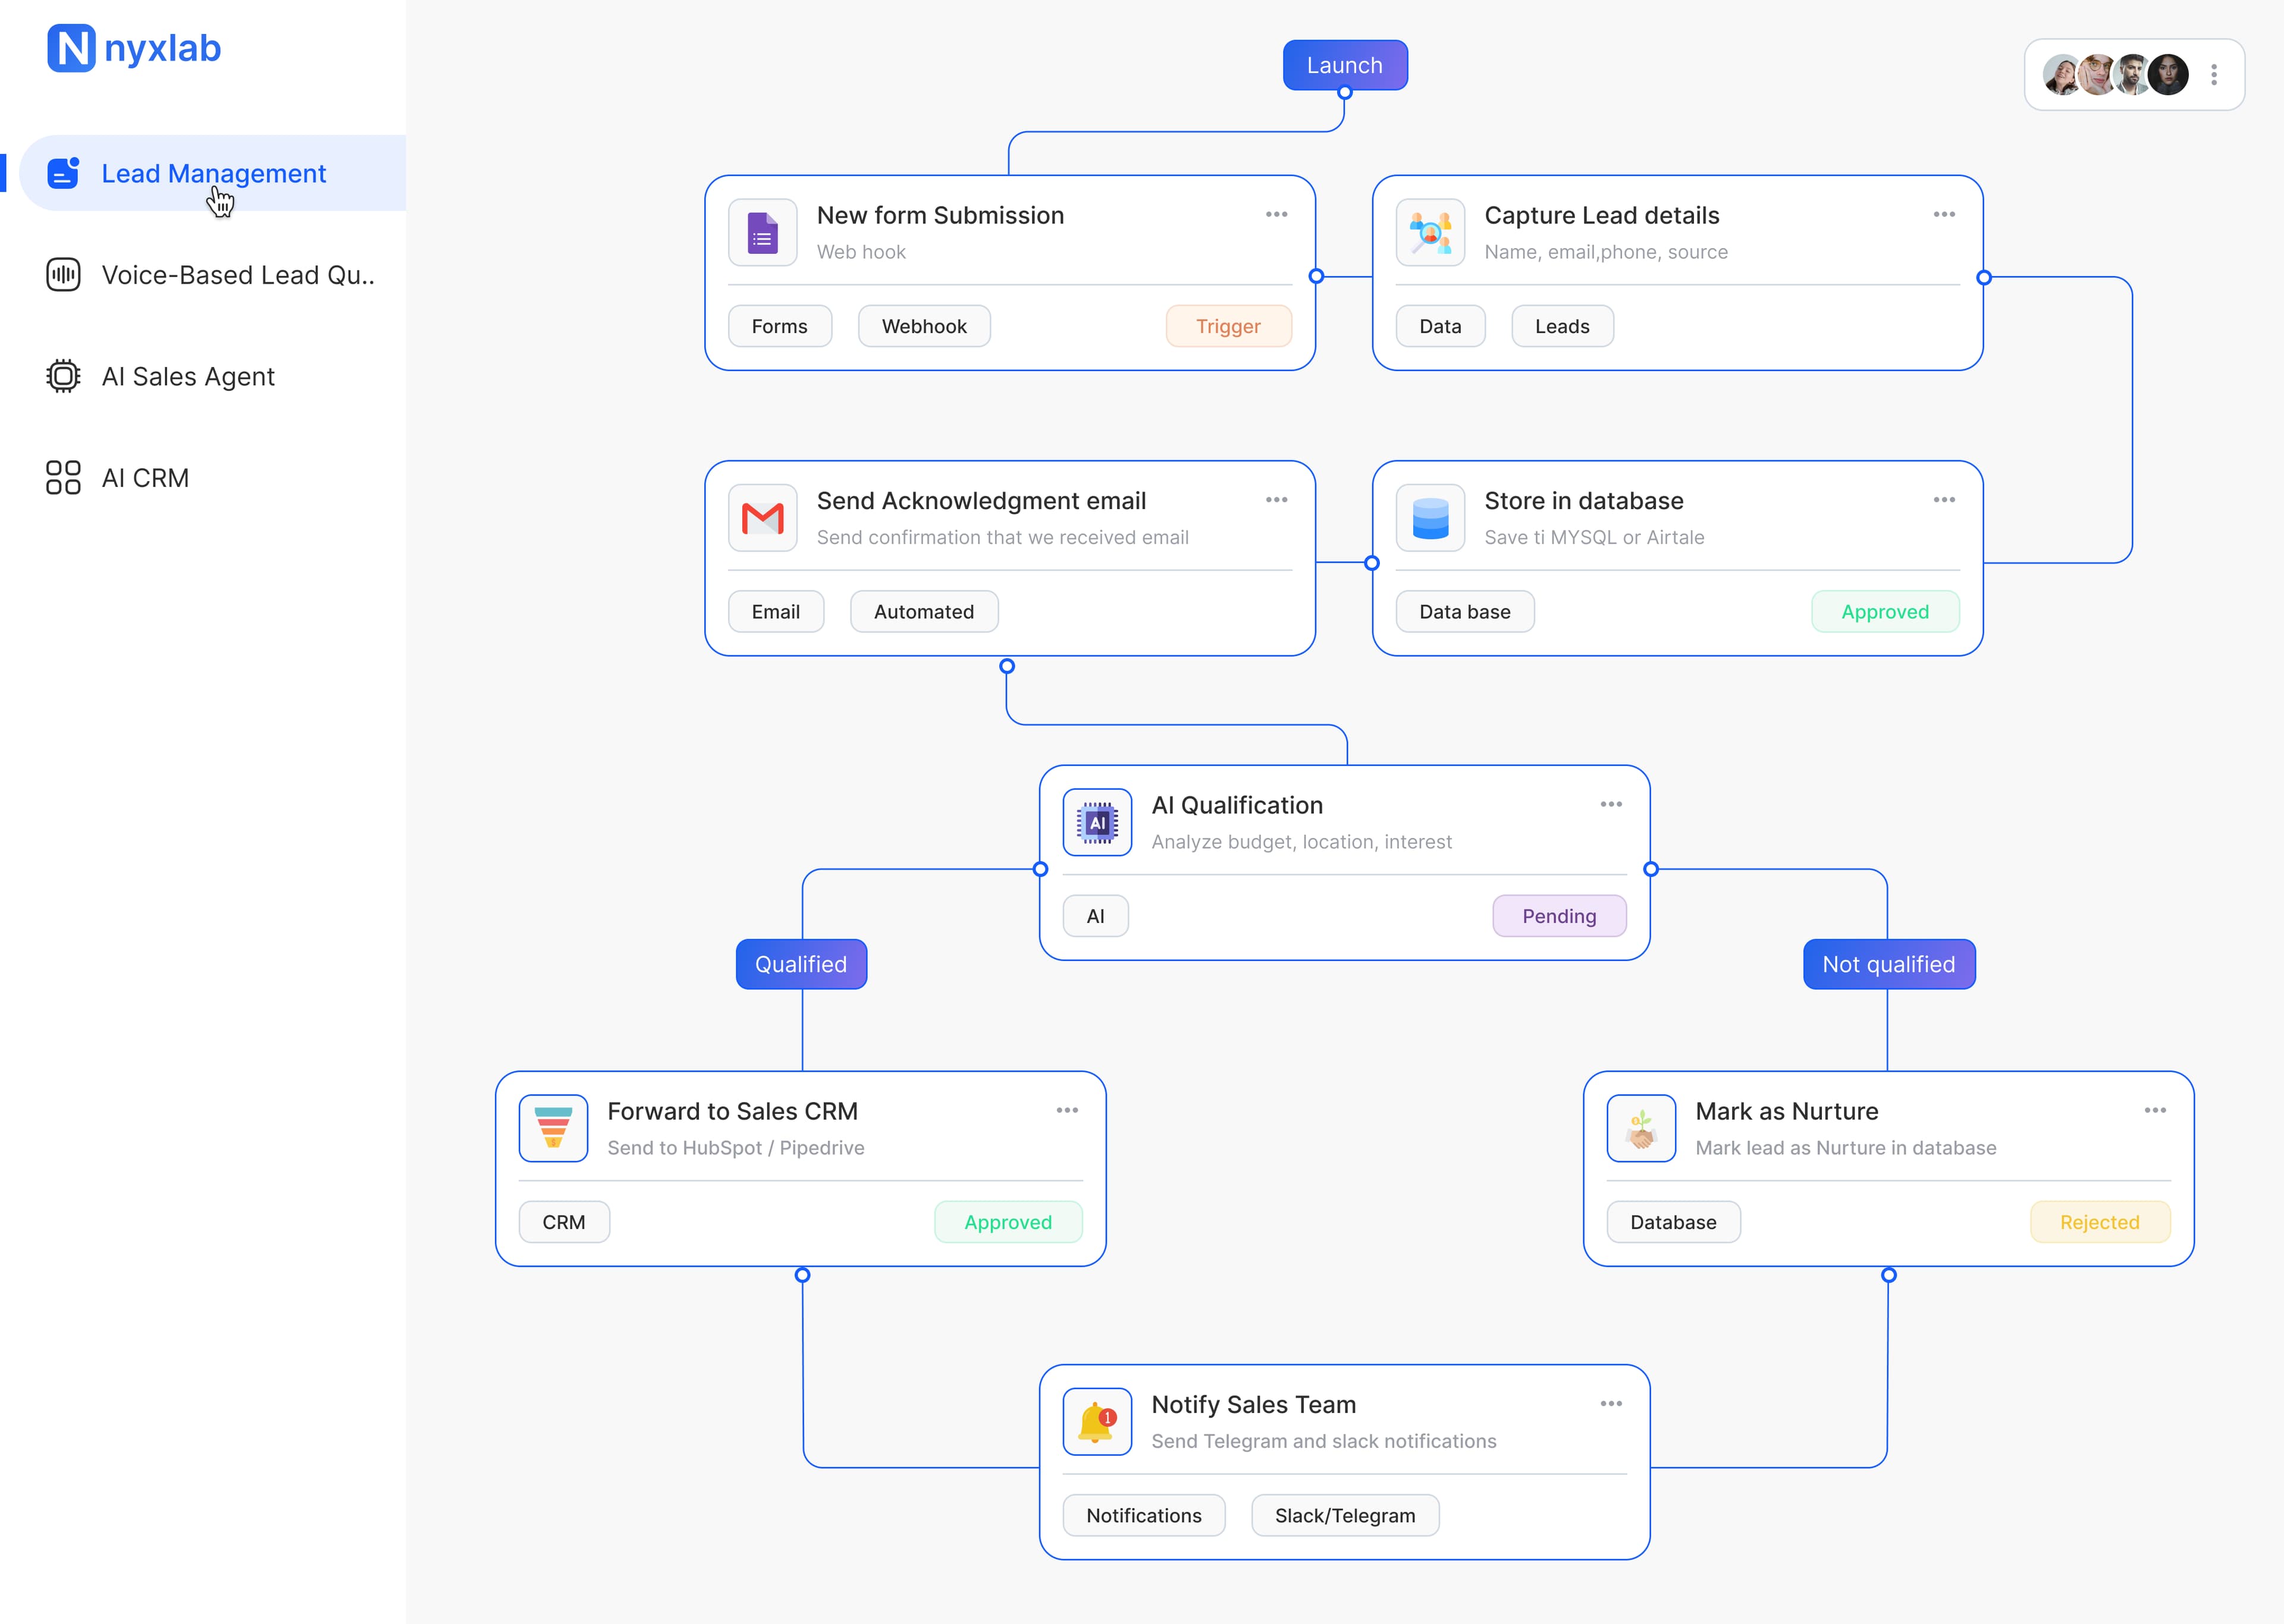Select the AI Sales Agent sidebar icon
This screenshot has height=1624, width=2284.
click(x=63, y=376)
